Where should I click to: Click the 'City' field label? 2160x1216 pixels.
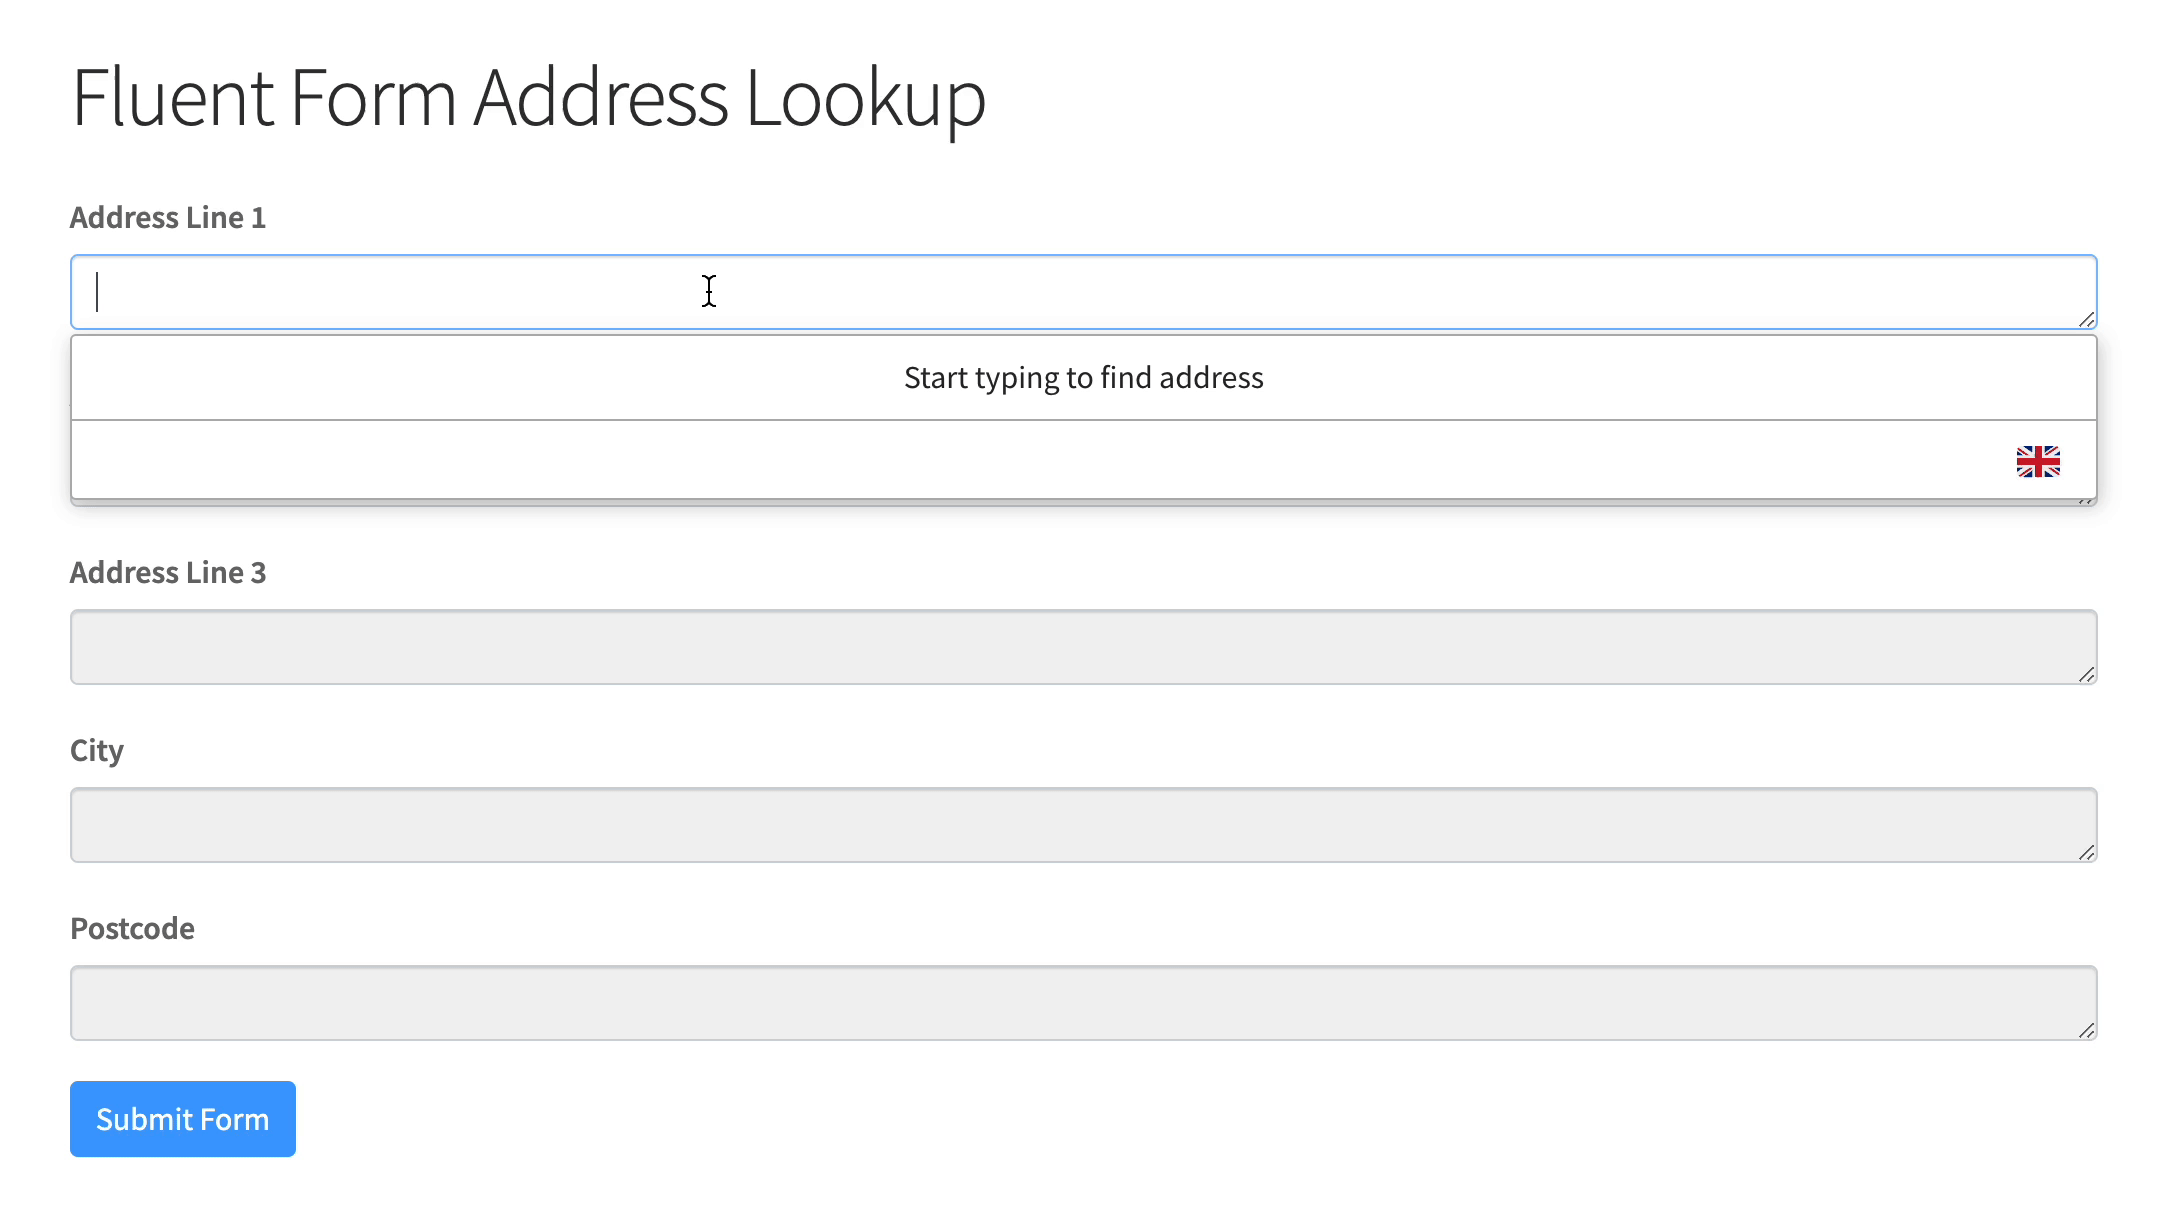click(97, 751)
